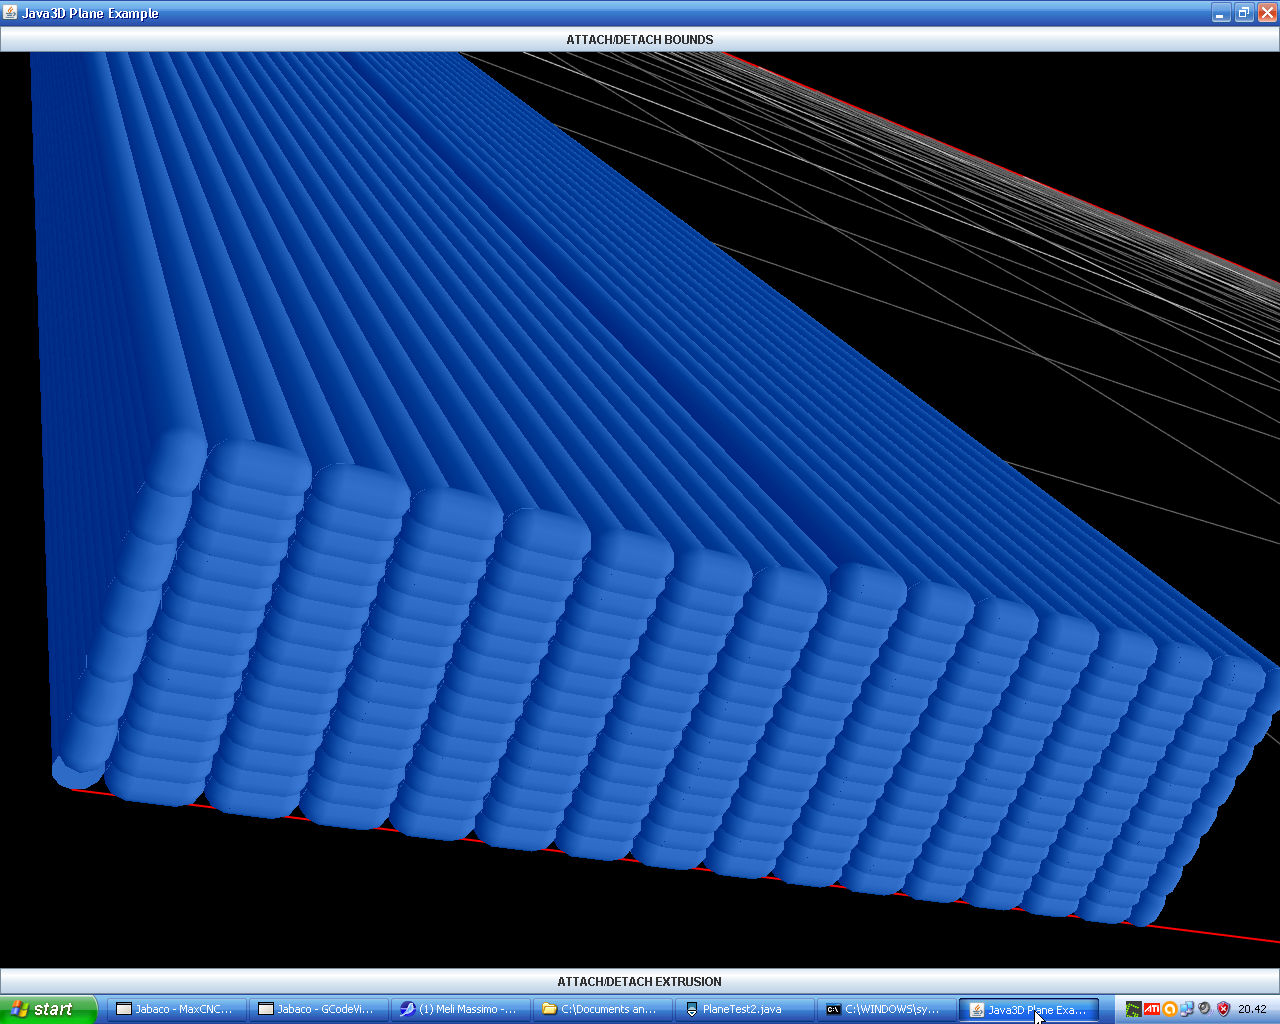
Task: Click the ATTACH/DETACH BOUNDS button
Action: coord(640,40)
